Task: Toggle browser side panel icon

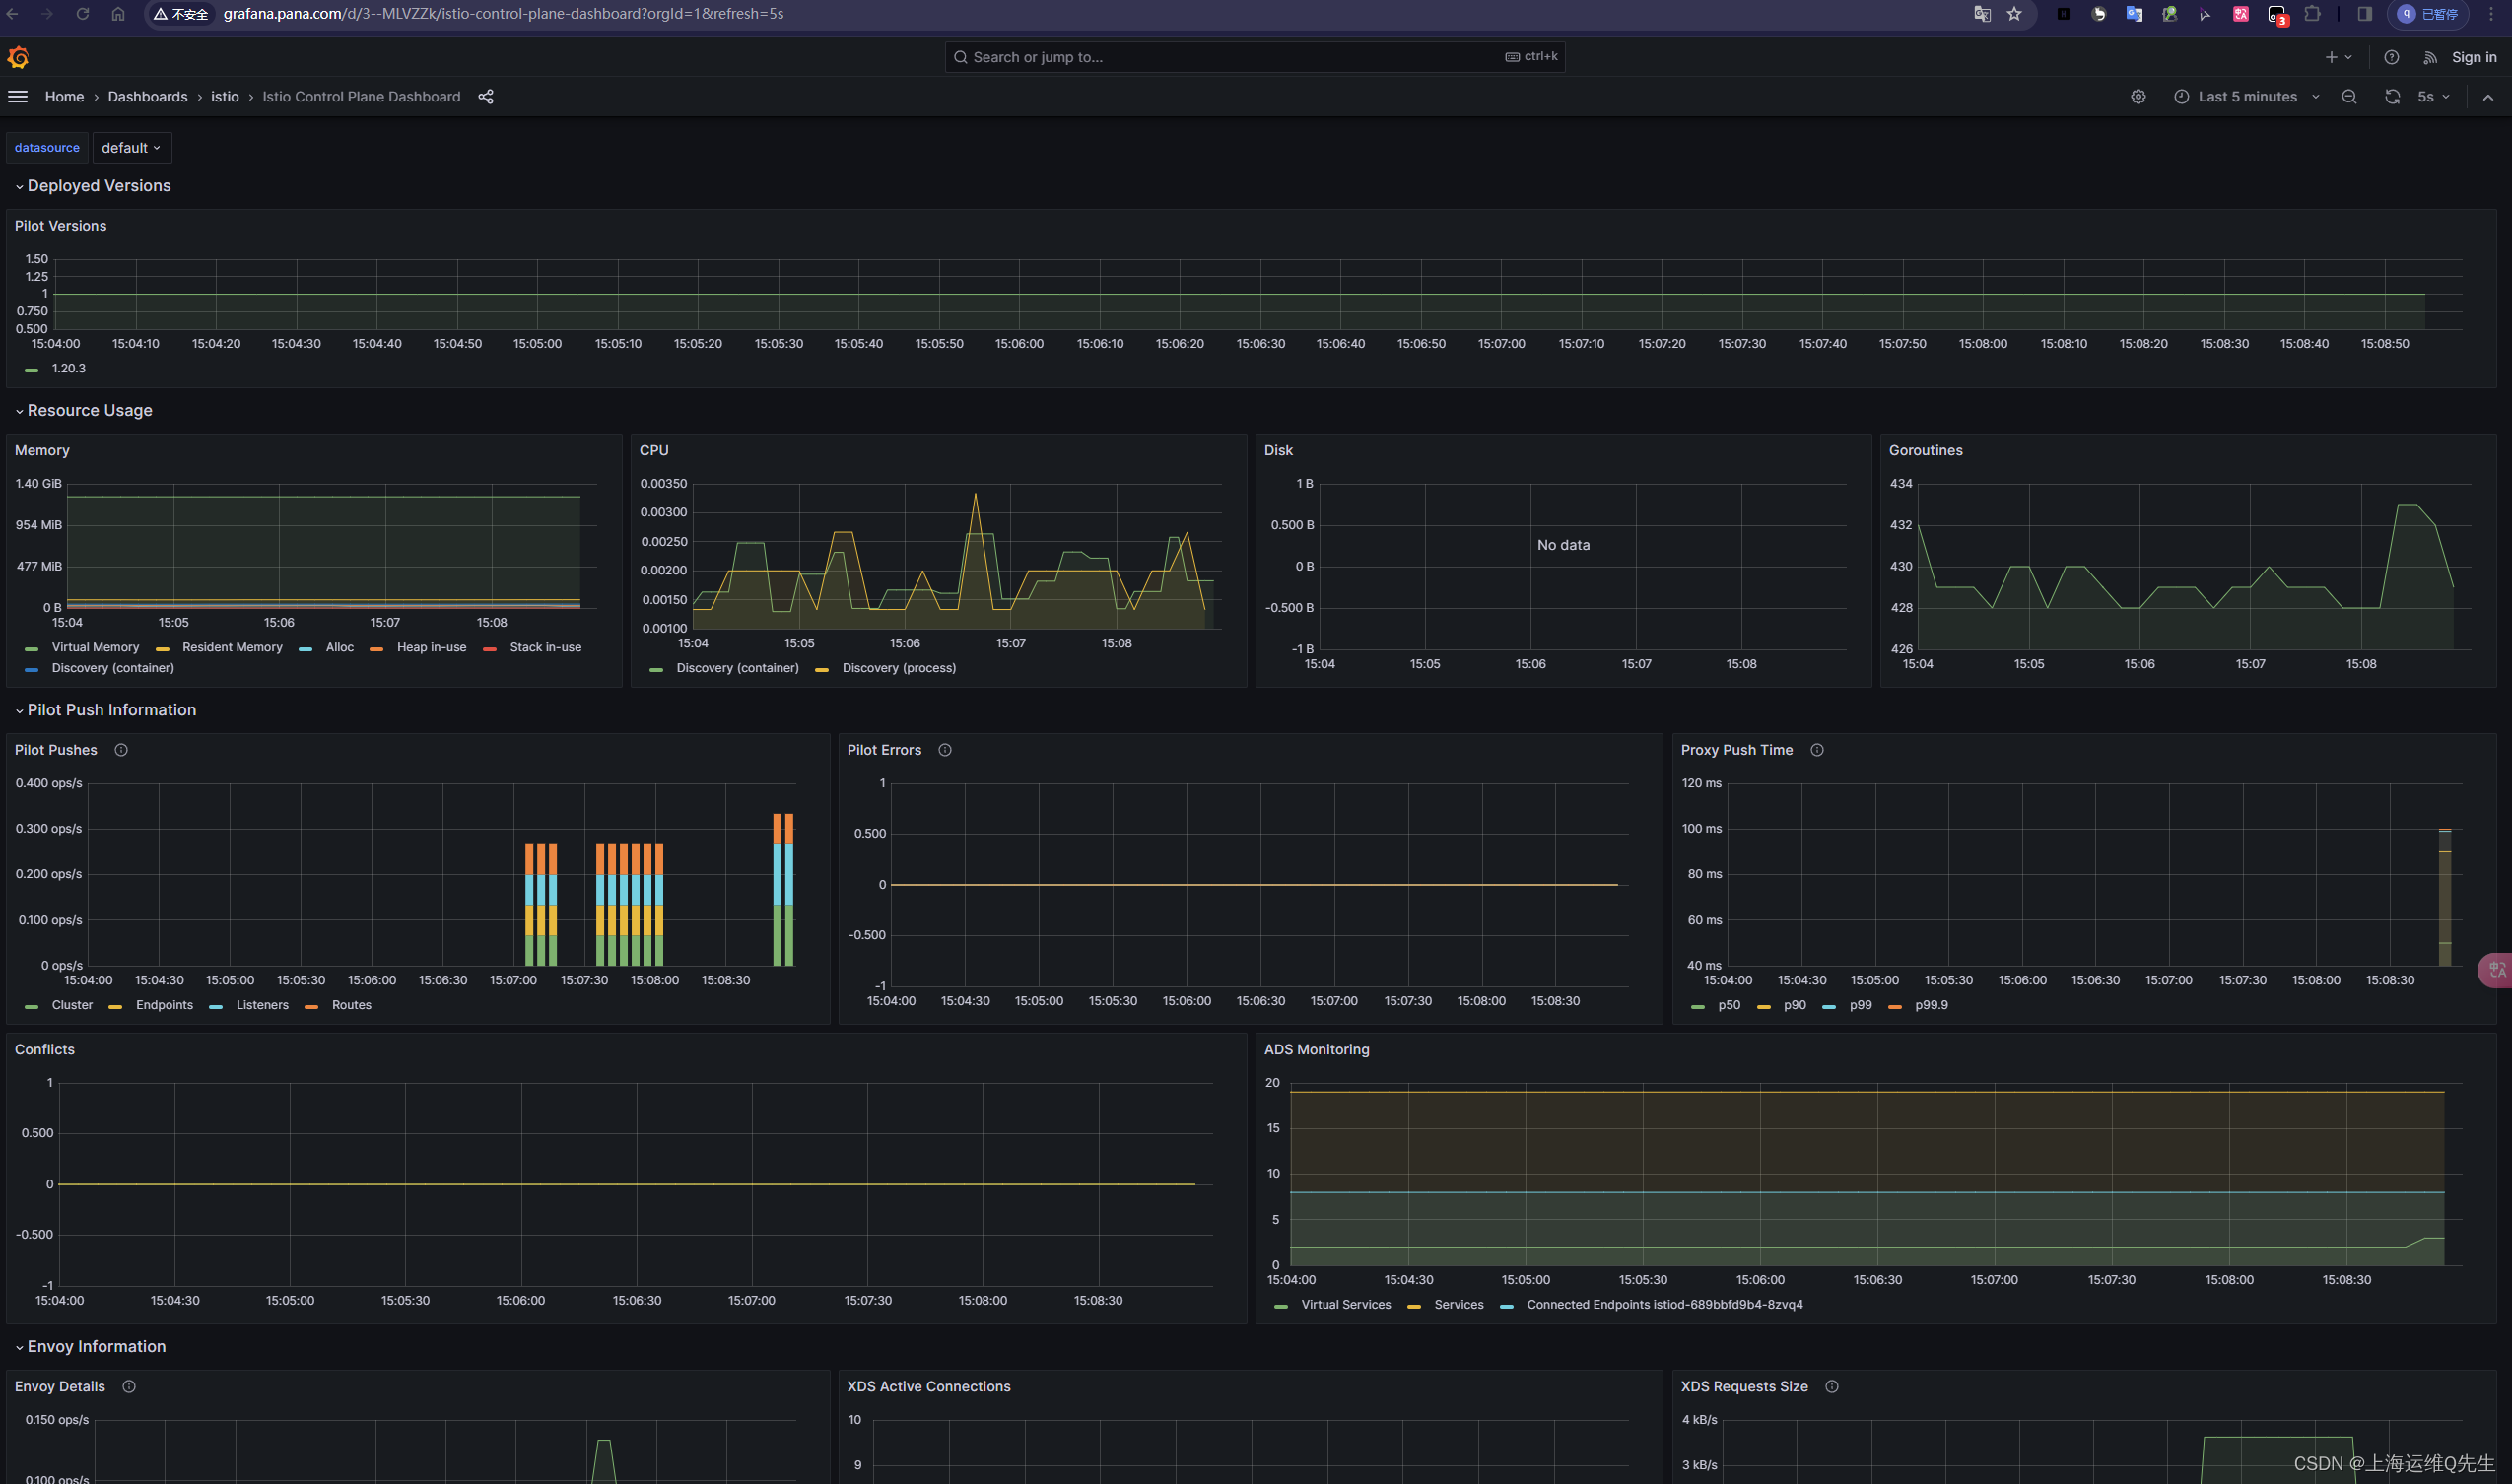Action: [2365, 14]
